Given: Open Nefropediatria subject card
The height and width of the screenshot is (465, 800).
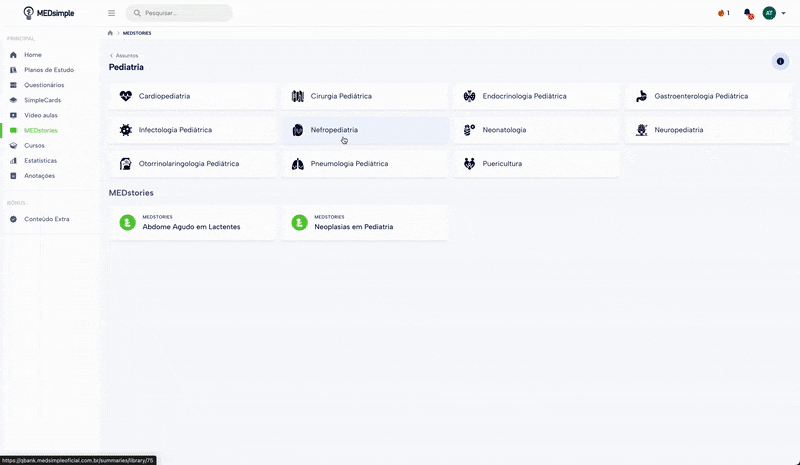Looking at the screenshot, I should 365,130.
